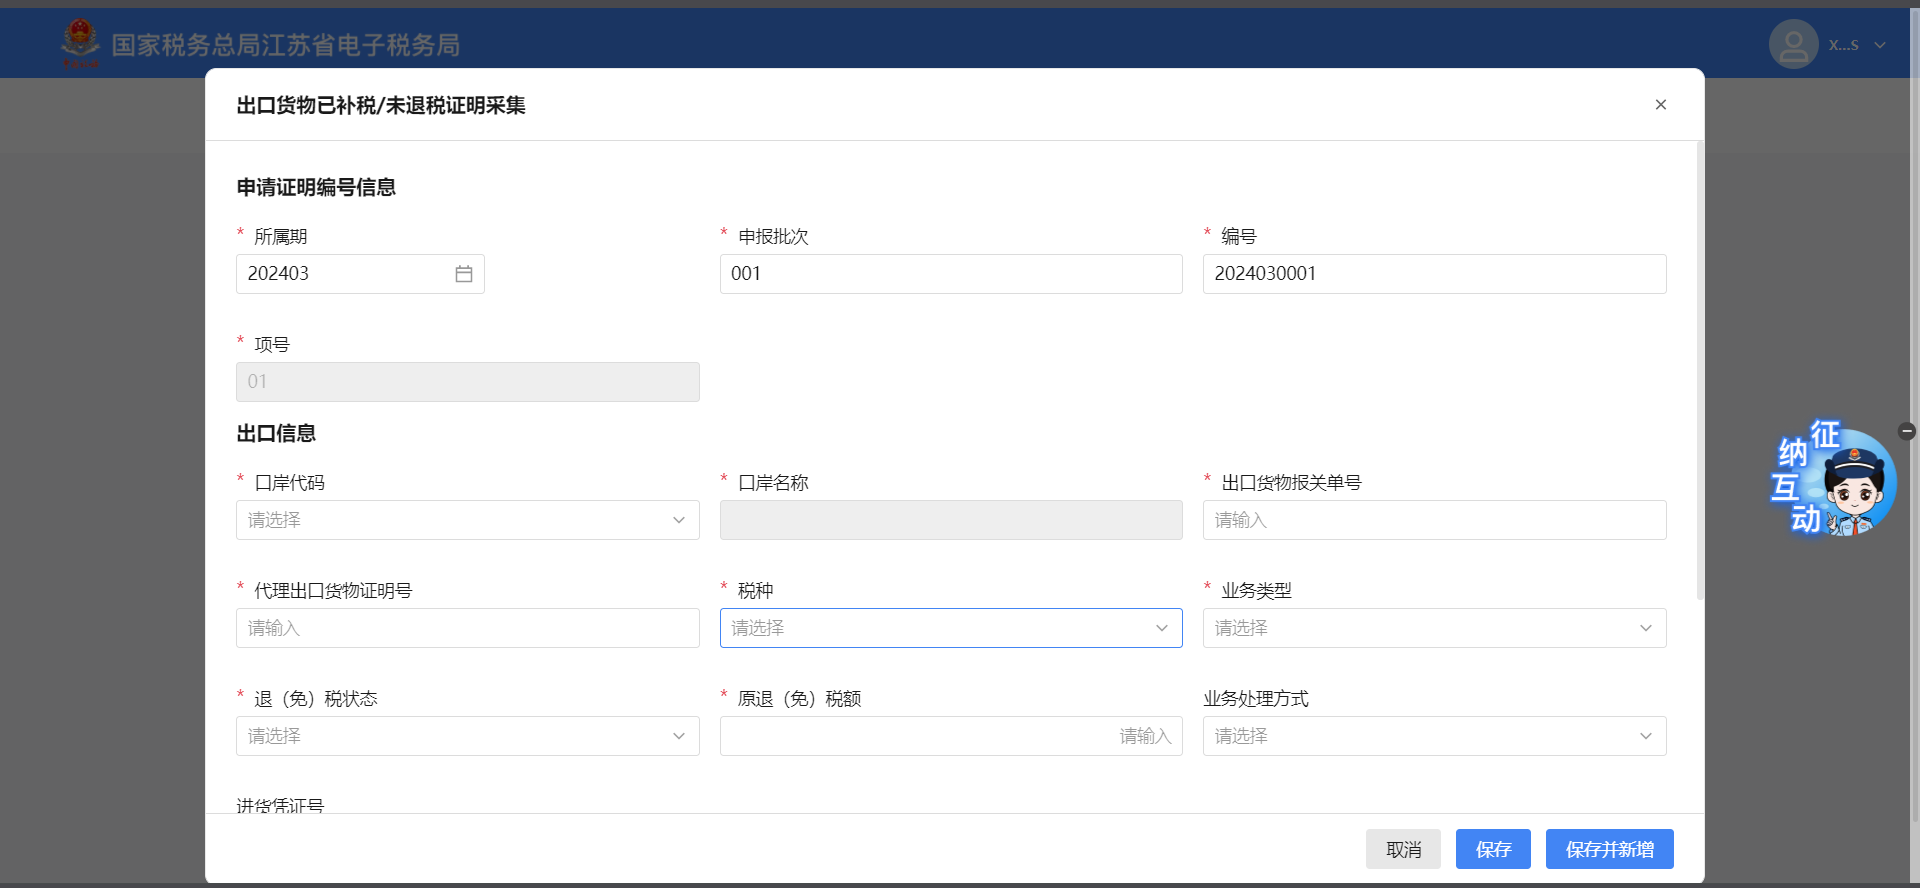Click the 代理出口货物证明号 input field
Screen dimensions: 1920x888
(x=467, y=628)
